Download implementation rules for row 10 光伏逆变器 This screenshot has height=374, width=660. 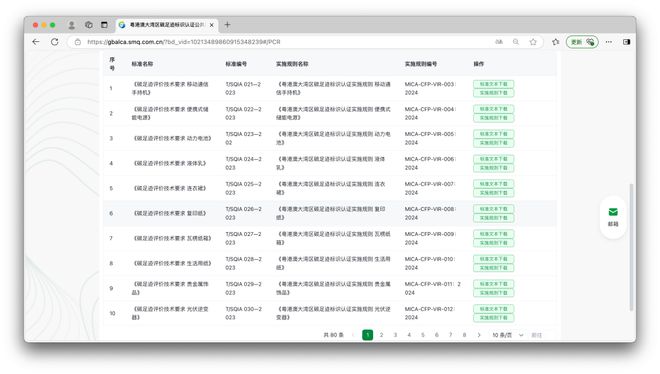pos(493,318)
